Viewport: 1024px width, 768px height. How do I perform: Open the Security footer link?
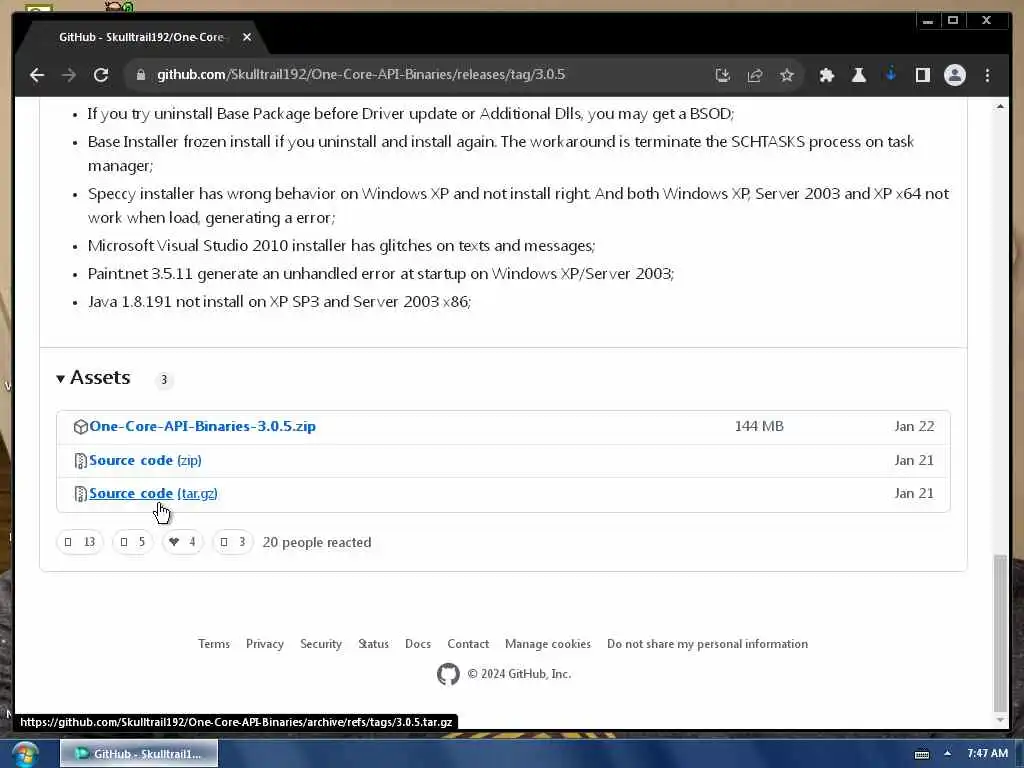(x=321, y=644)
